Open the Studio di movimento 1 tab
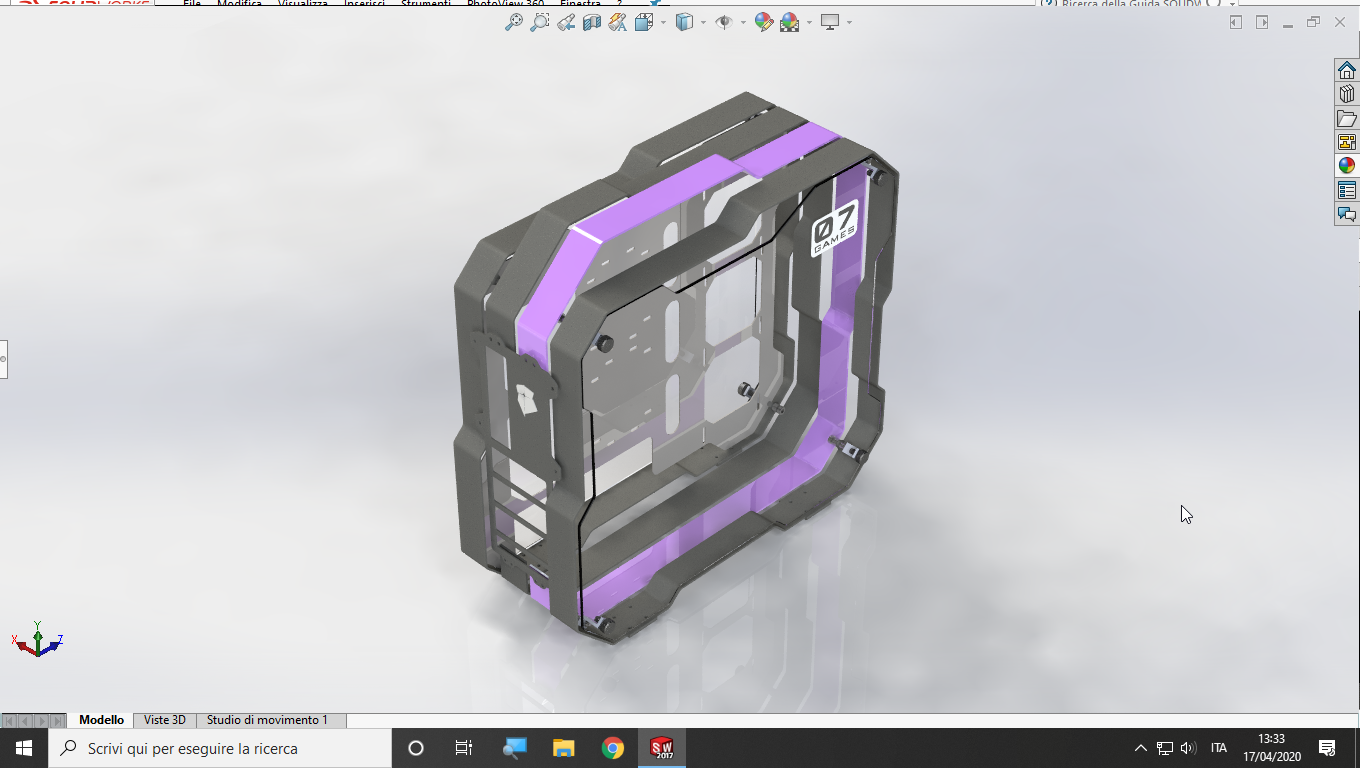This screenshot has width=1360, height=768. coord(267,720)
